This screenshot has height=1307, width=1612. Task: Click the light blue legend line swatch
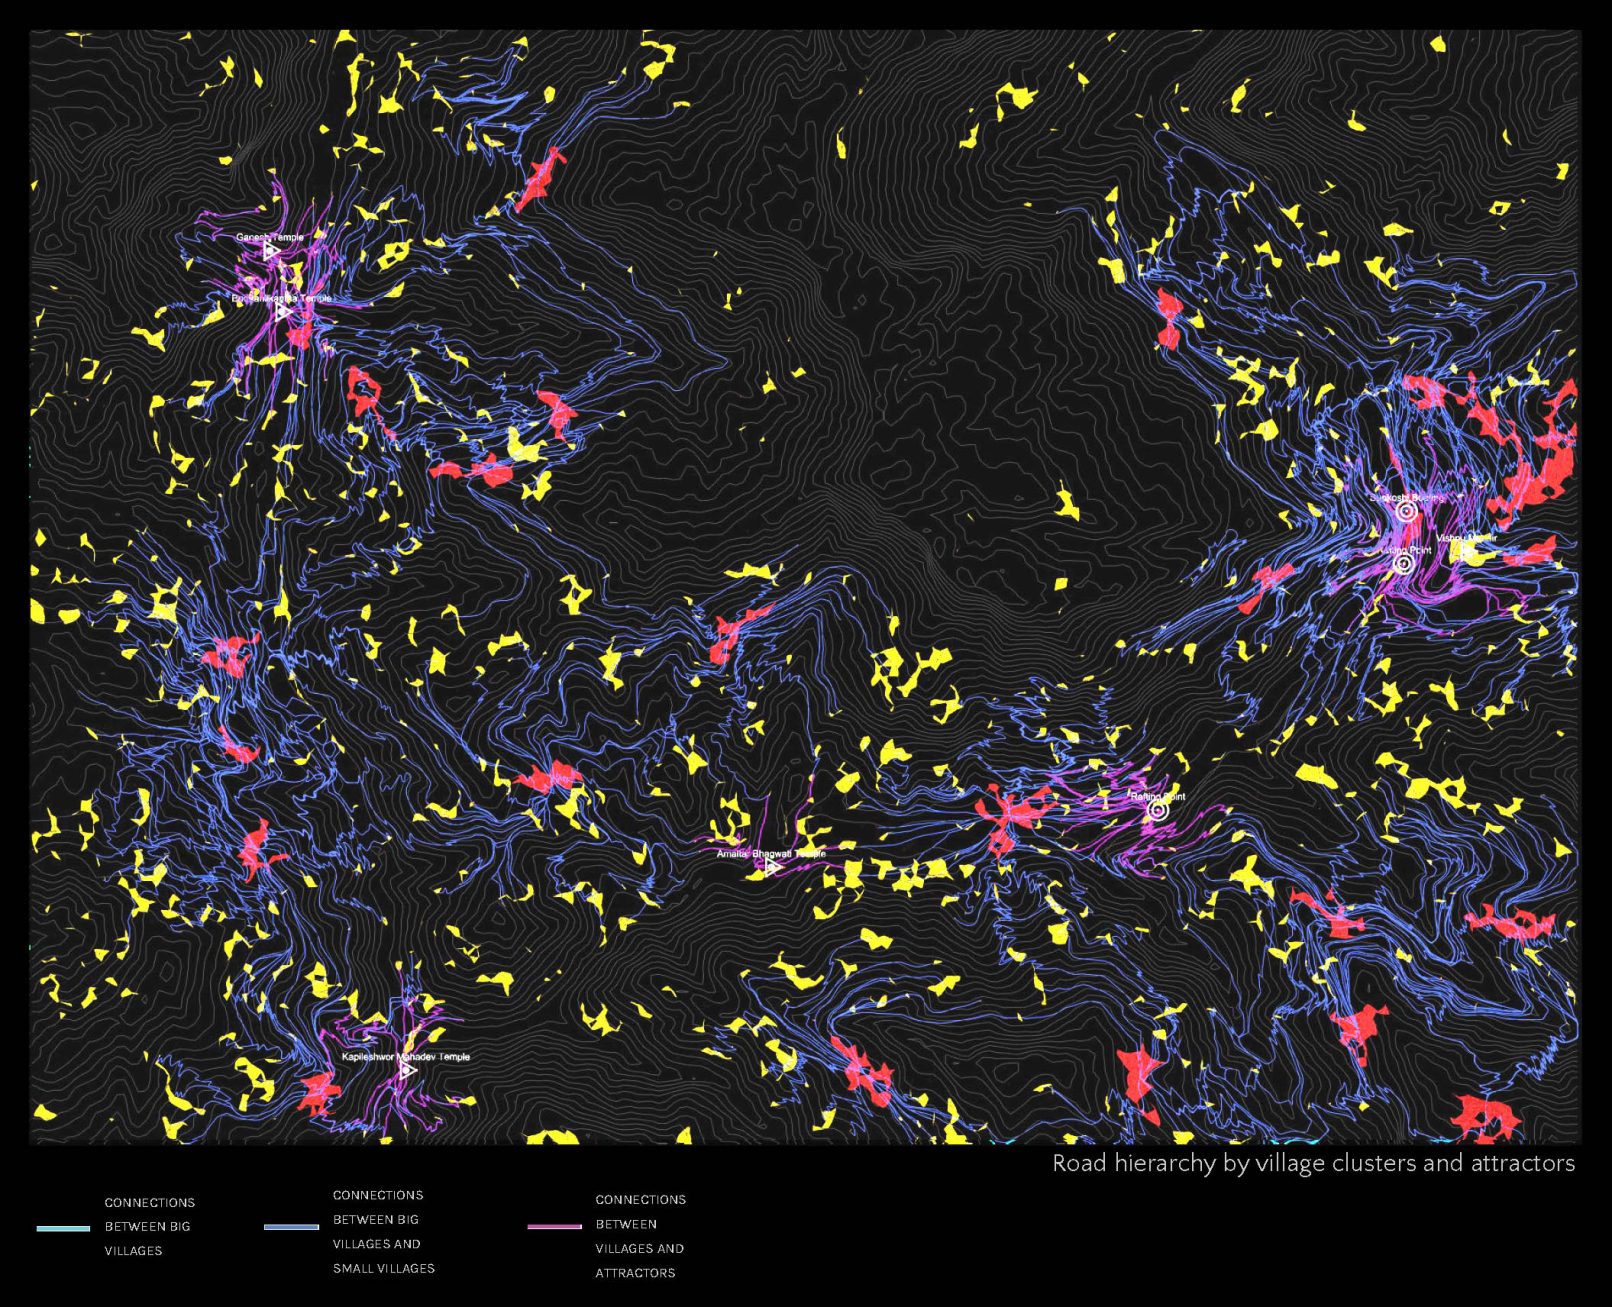coord(63,1228)
